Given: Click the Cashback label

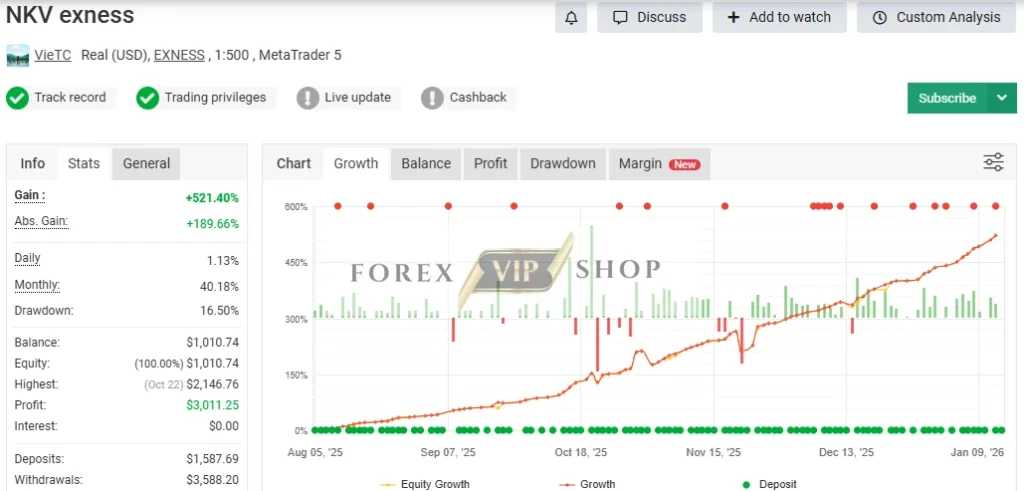Looking at the screenshot, I should coord(478,98).
